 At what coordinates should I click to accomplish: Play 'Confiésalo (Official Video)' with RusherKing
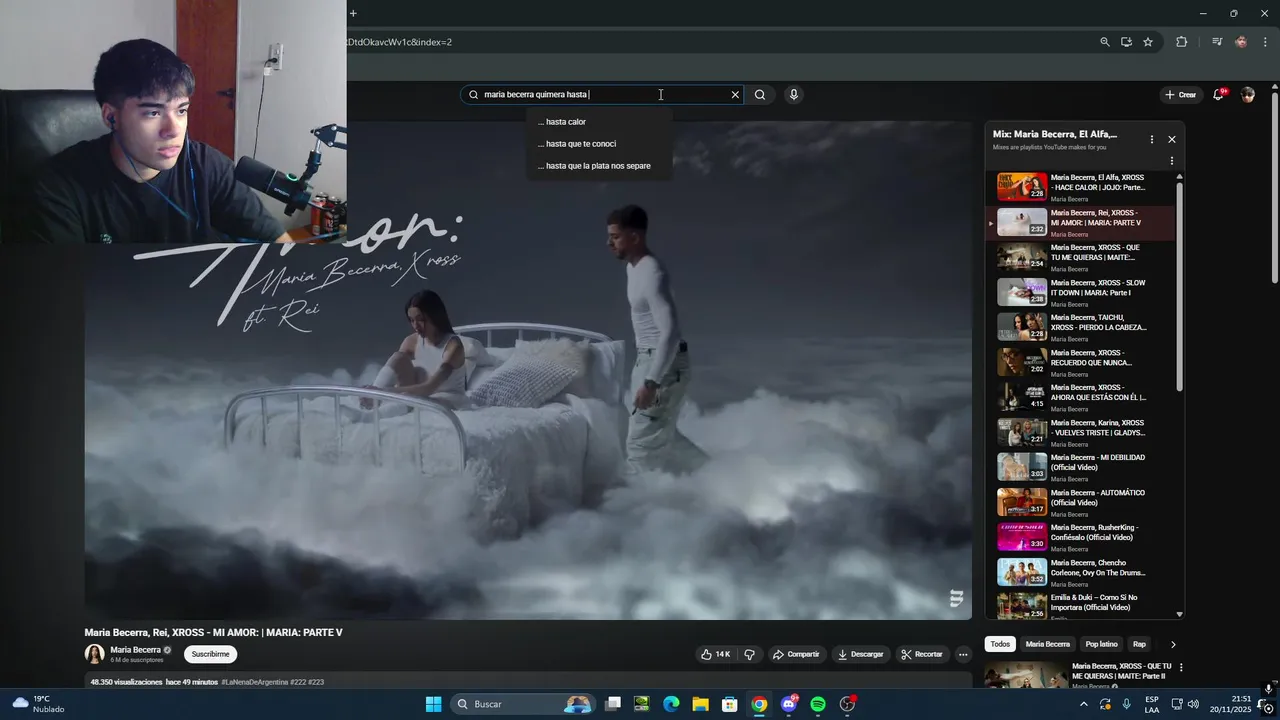1080,537
